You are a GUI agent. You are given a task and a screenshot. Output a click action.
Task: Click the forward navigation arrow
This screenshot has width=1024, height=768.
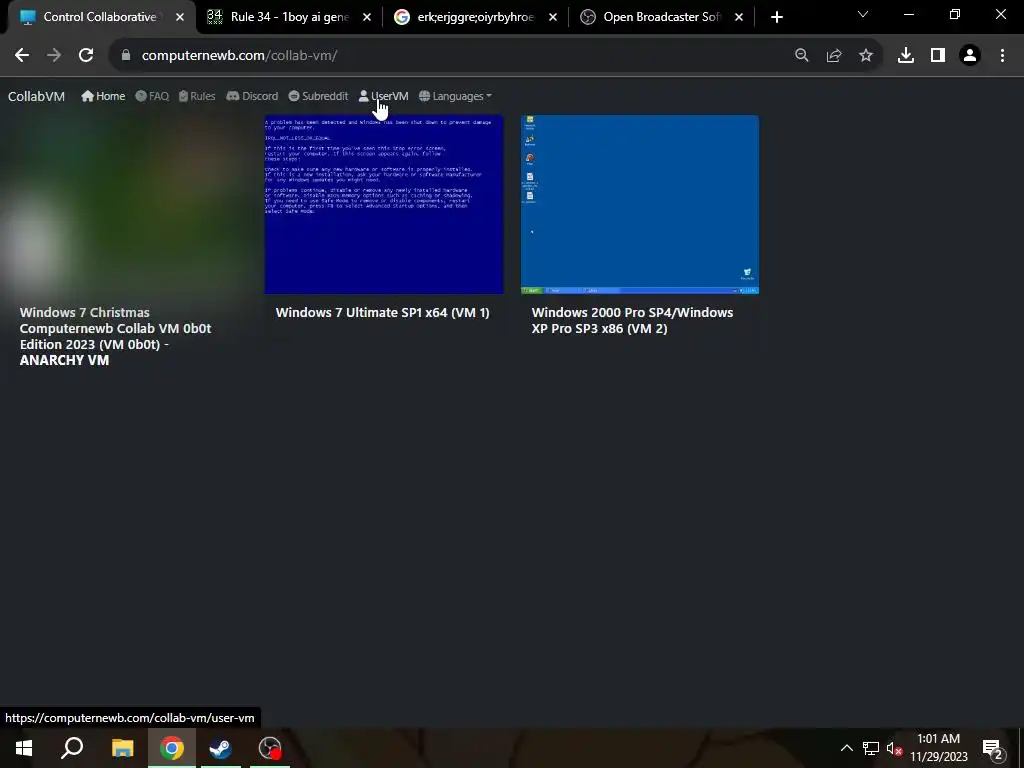pos(54,56)
